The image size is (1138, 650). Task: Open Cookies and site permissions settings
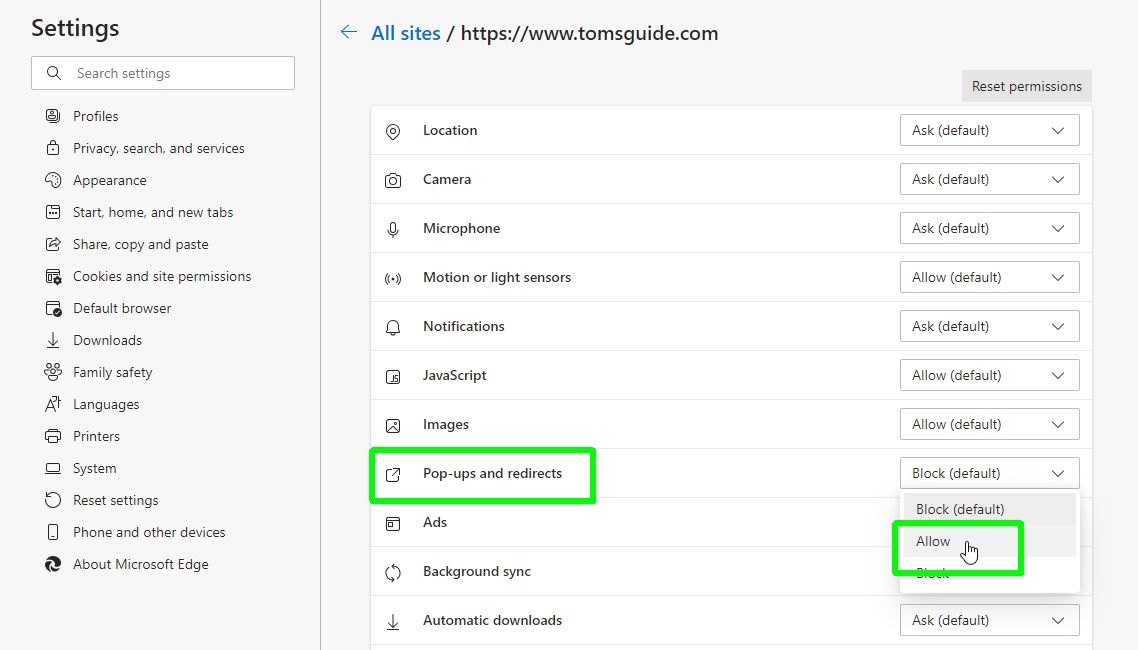click(x=161, y=276)
